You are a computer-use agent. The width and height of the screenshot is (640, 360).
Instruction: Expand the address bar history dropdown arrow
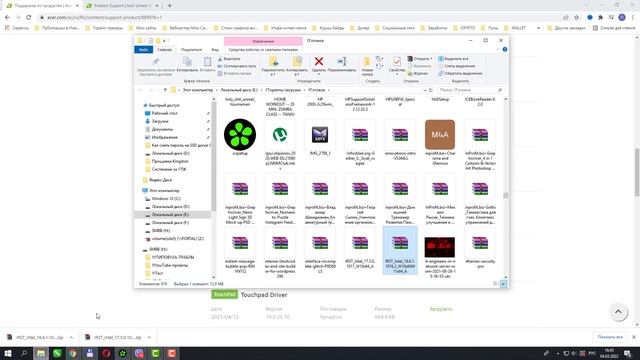(424, 90)
